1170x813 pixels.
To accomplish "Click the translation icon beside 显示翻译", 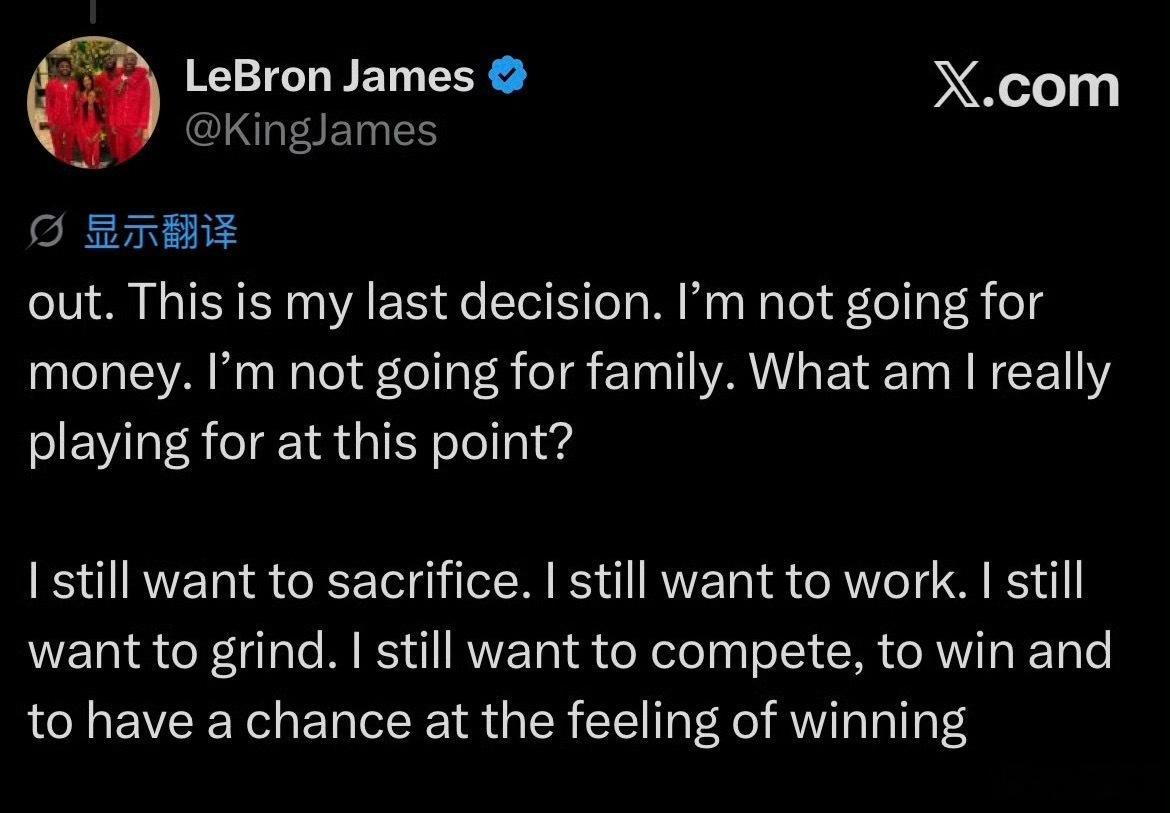I will pyautogui.click(x=46, y=231).
